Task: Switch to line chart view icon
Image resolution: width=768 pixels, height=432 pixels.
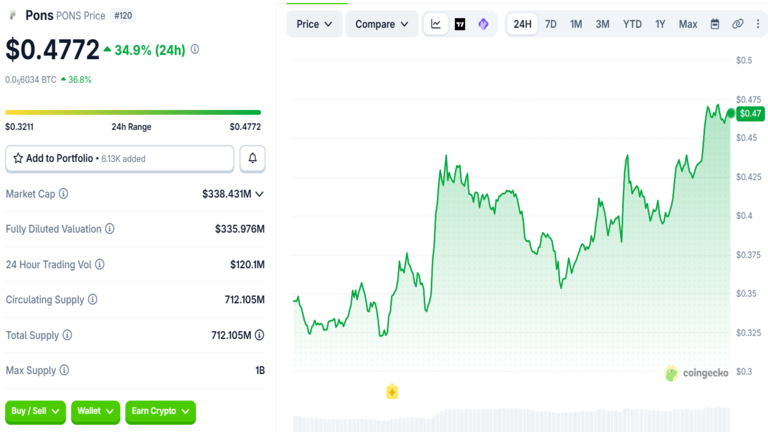Action: 435,24
